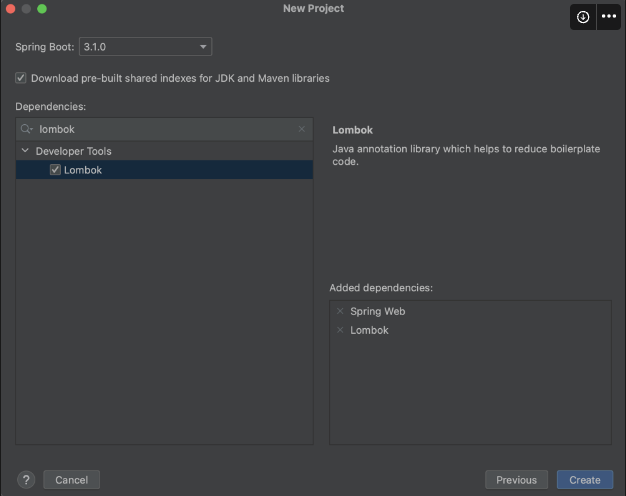
Task: Click the search magnifier icon in dependencies
Action: [x=26, y=129]
